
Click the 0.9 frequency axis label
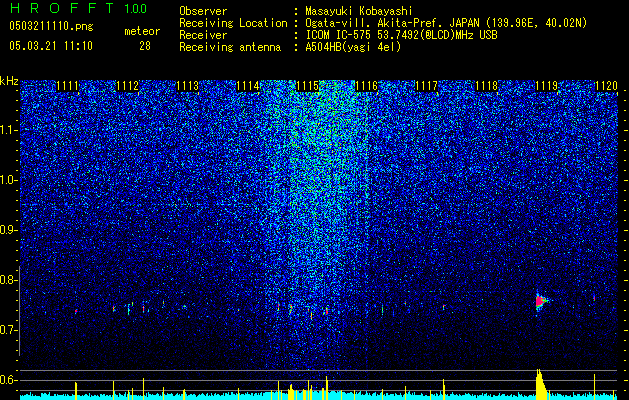point(8,230)
